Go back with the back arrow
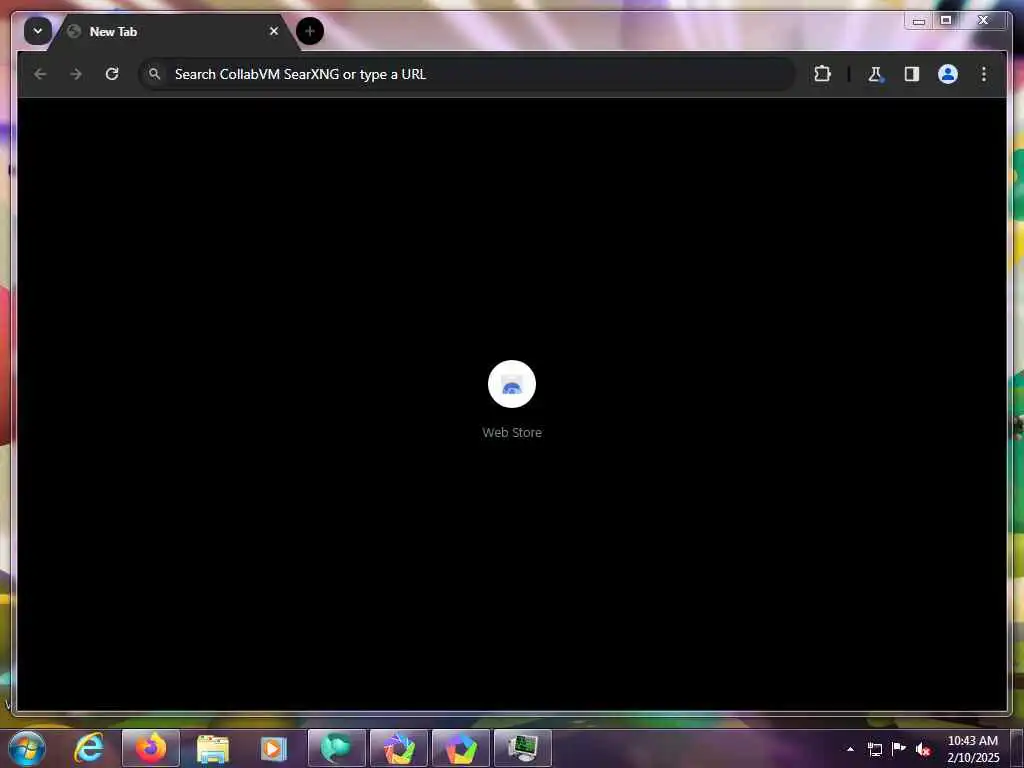Screen dimensions: 1024x768 click(x=40, y=74)
